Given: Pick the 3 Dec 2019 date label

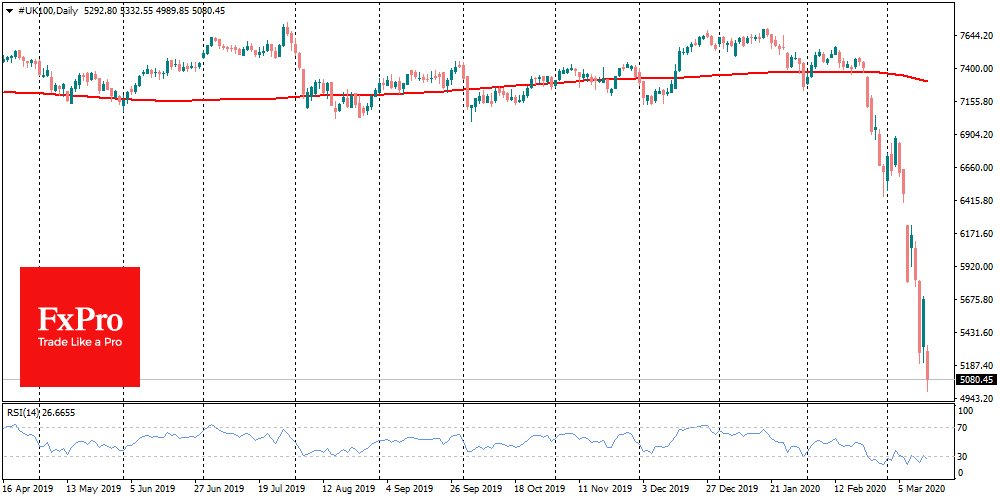Looking at the screenshot, I should tap(665, 491).
